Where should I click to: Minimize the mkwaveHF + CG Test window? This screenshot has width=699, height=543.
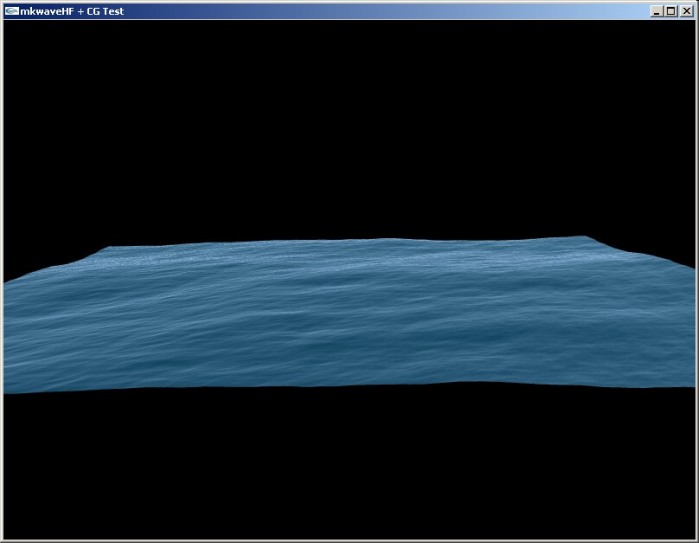click(x=656, y=10)
